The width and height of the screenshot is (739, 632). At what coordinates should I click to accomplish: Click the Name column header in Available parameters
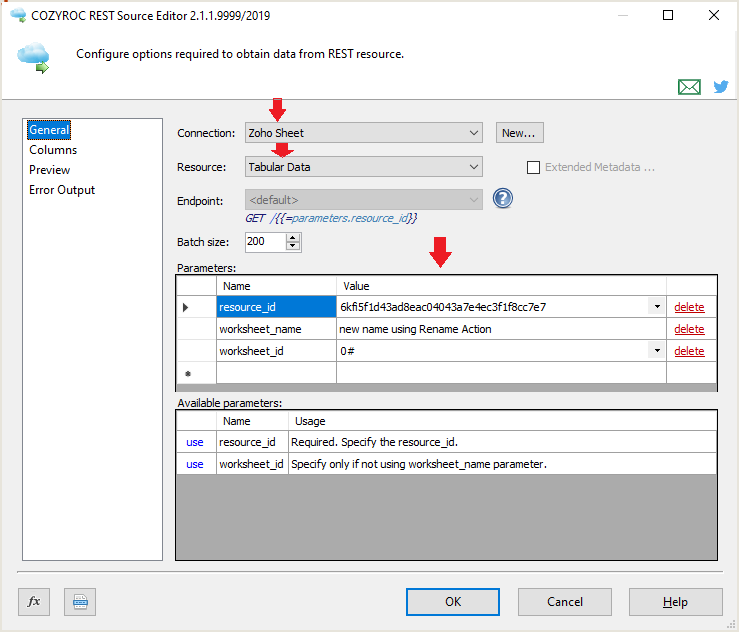(252, 421)
